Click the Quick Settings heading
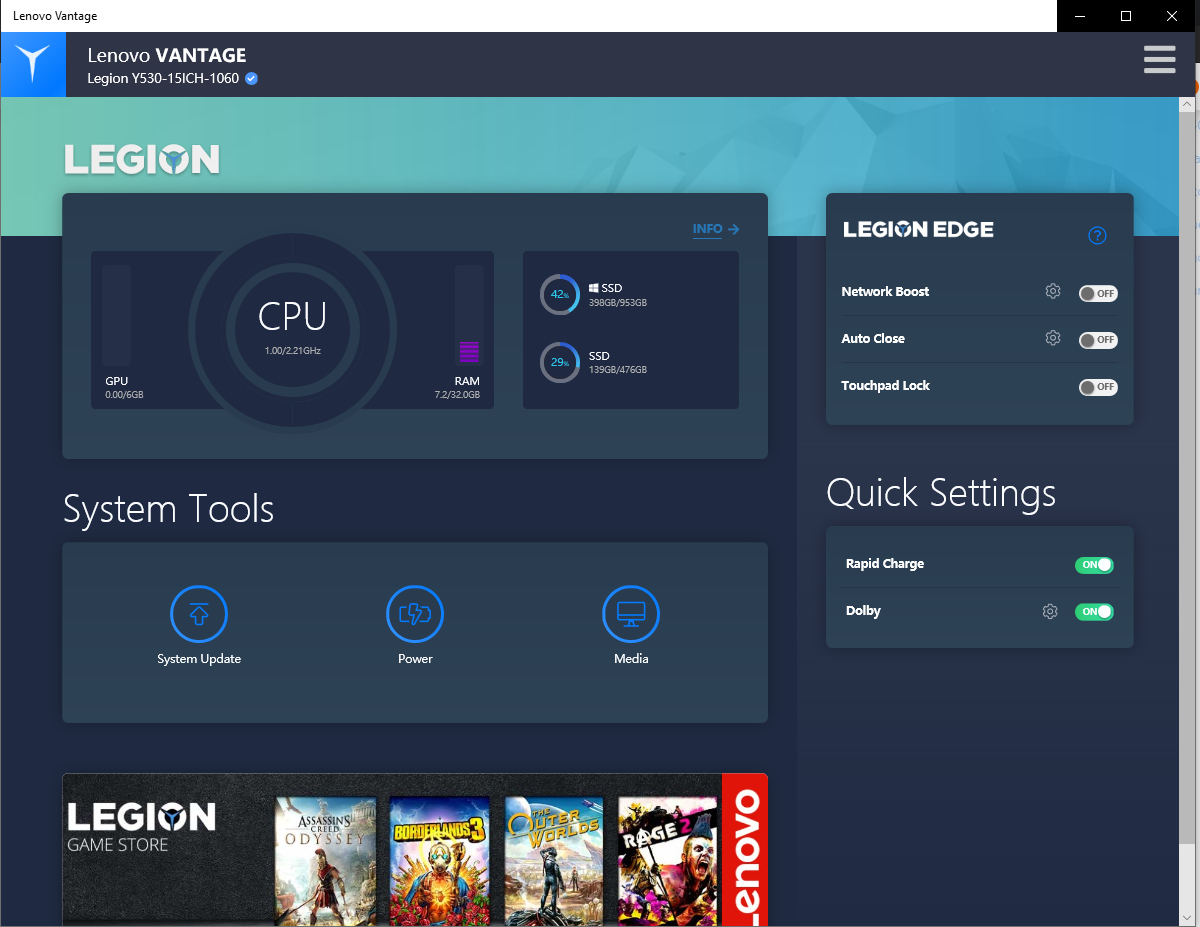The height and width of the screenshot is (927, 1200). [x=941, y=493]
